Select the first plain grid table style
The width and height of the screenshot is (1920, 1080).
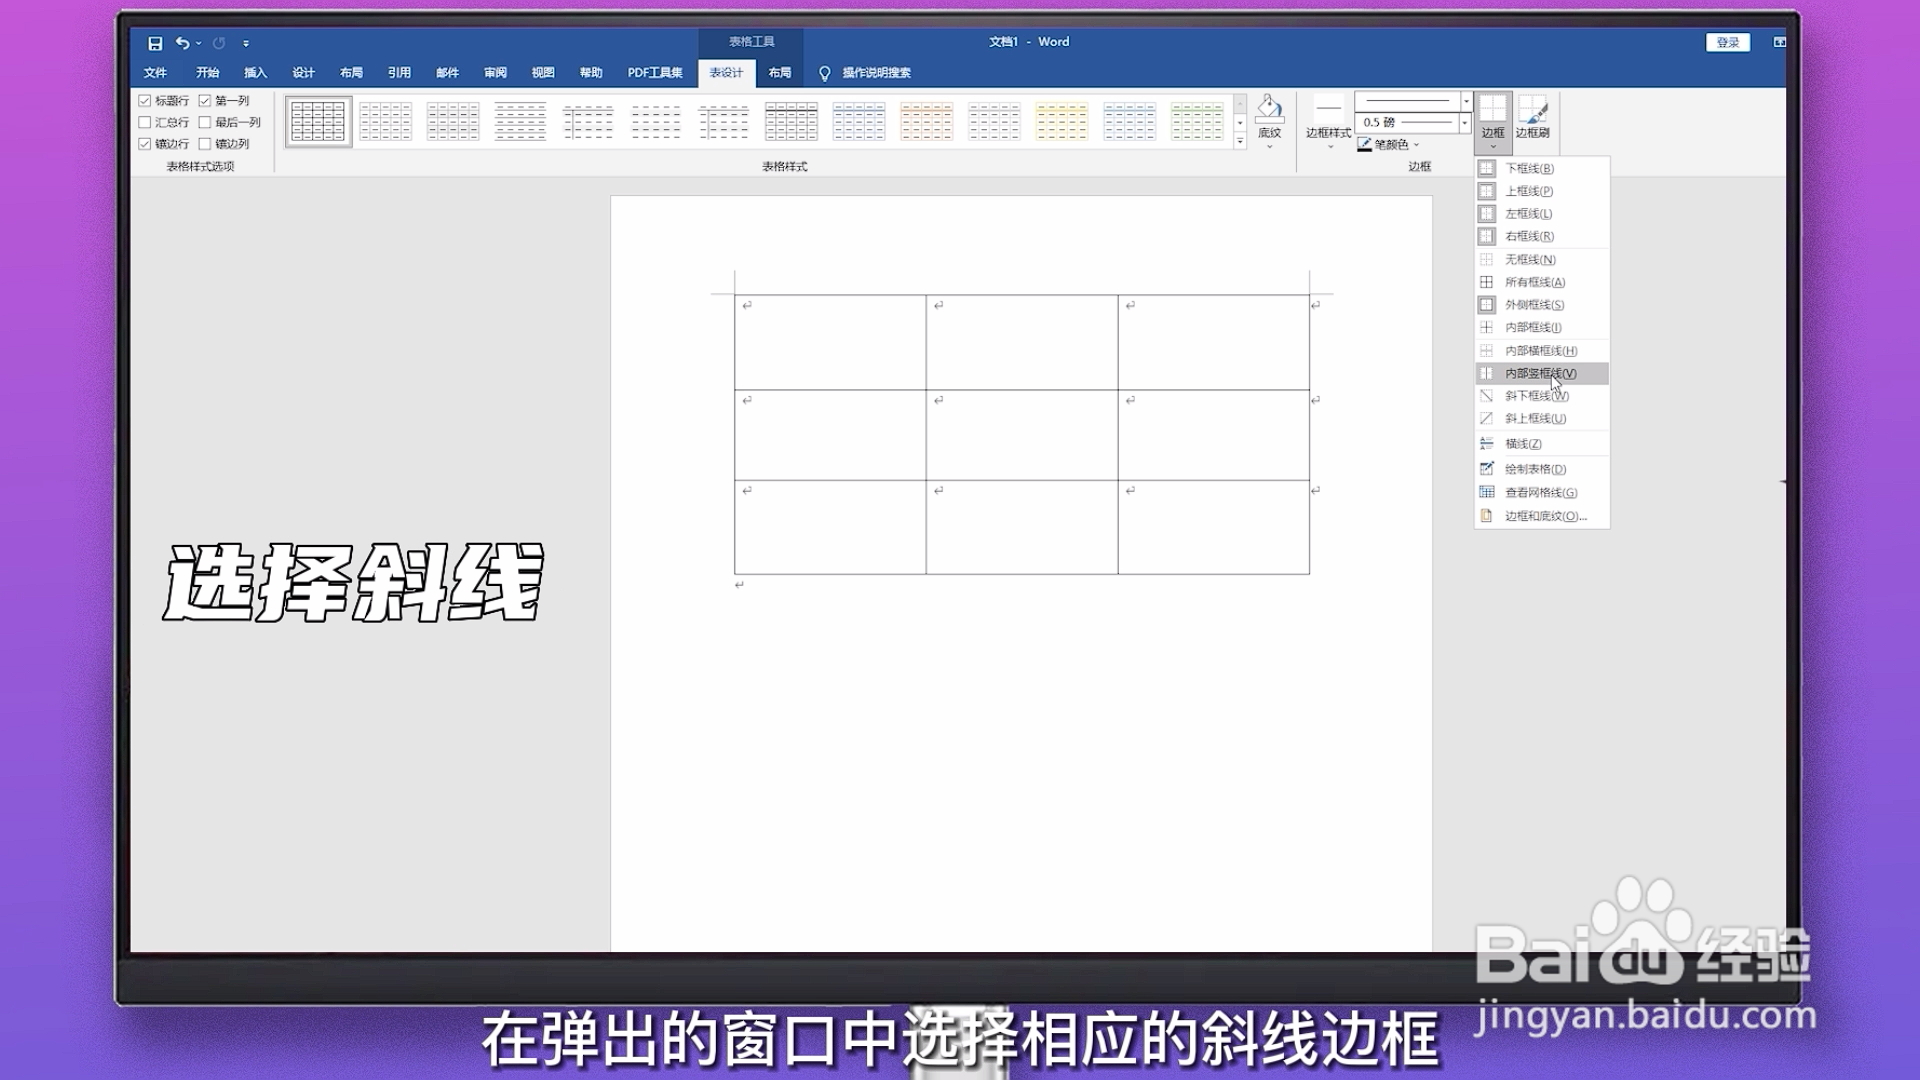click(318, 121)
